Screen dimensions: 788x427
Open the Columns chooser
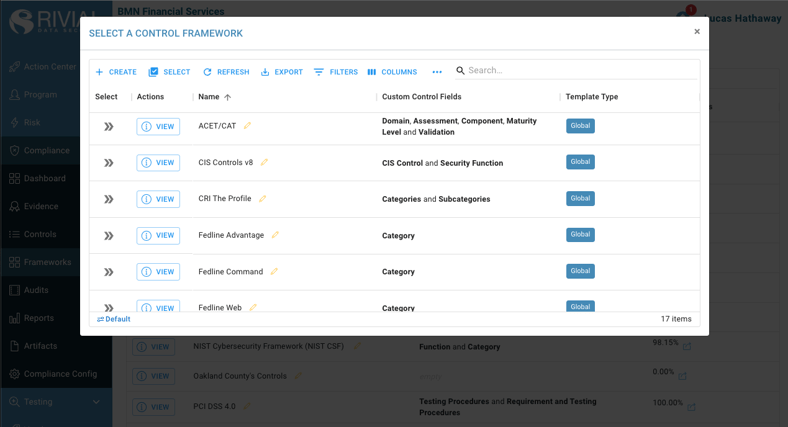392,72
